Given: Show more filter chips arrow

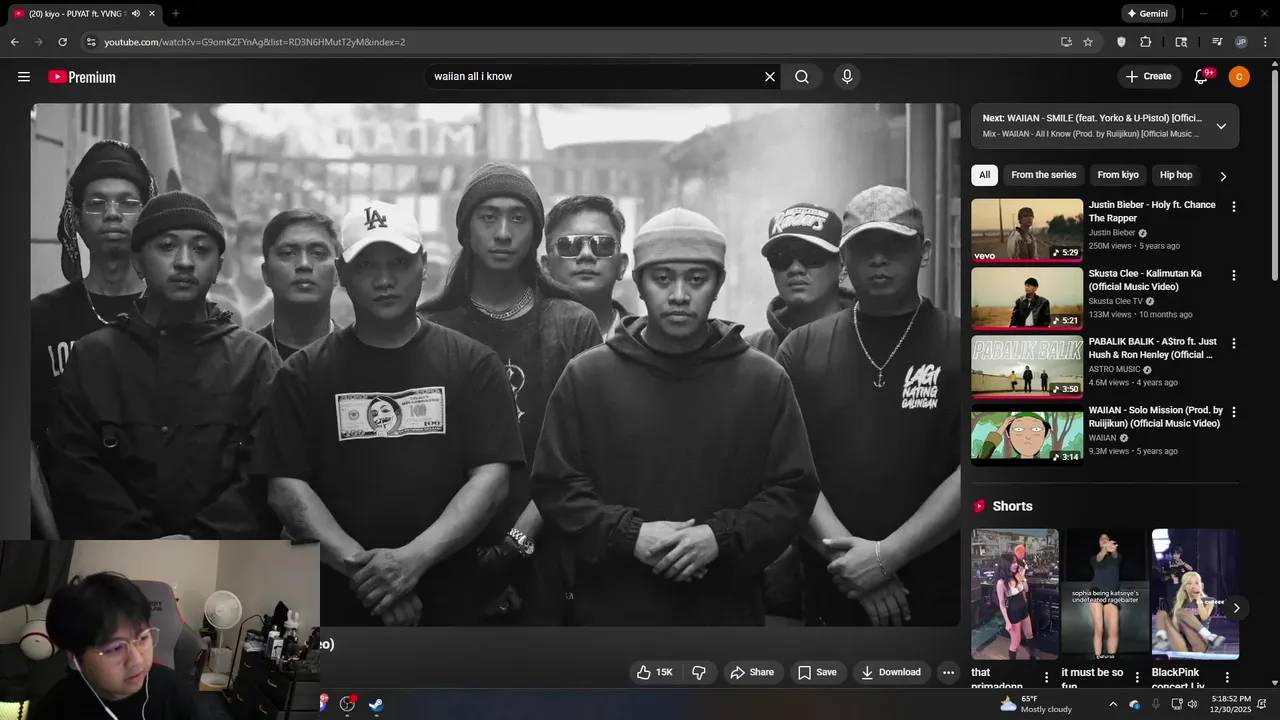Looking at the screenshot, I should click(1222, 176).
